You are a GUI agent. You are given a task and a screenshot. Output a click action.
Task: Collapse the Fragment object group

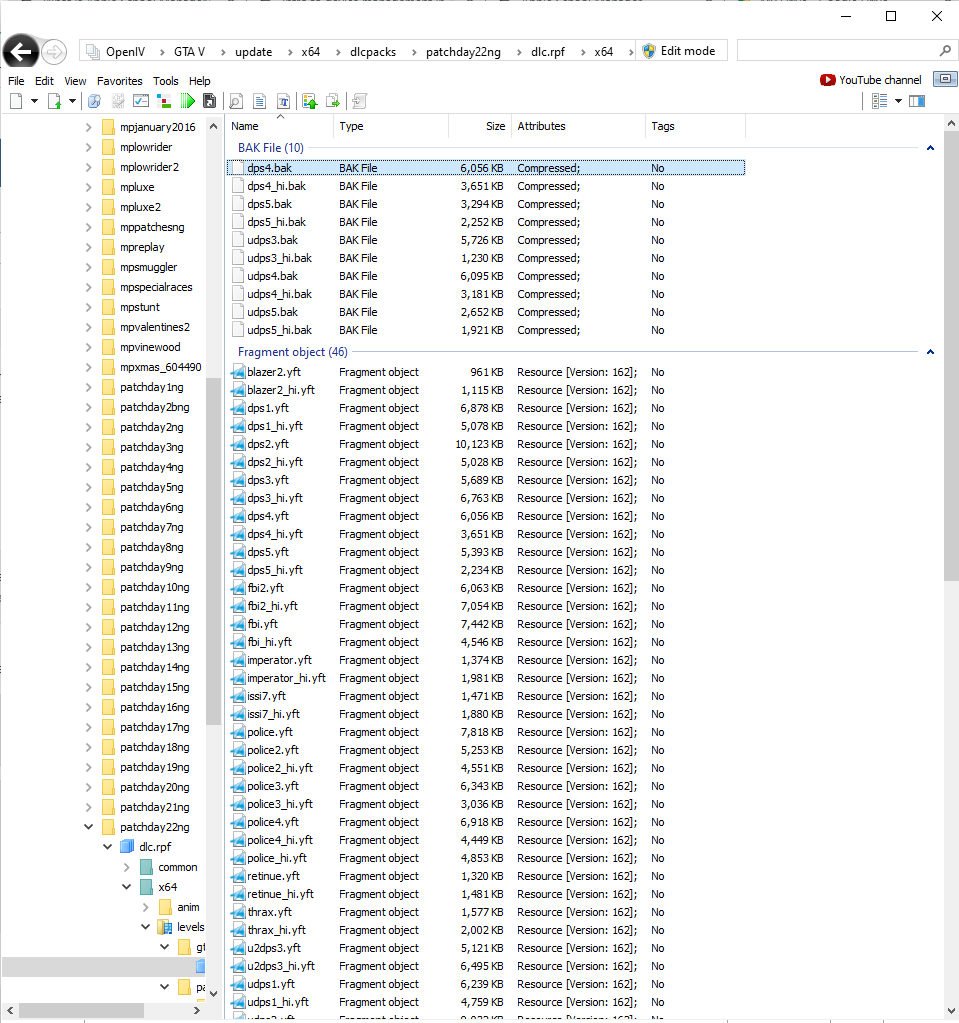930,352
